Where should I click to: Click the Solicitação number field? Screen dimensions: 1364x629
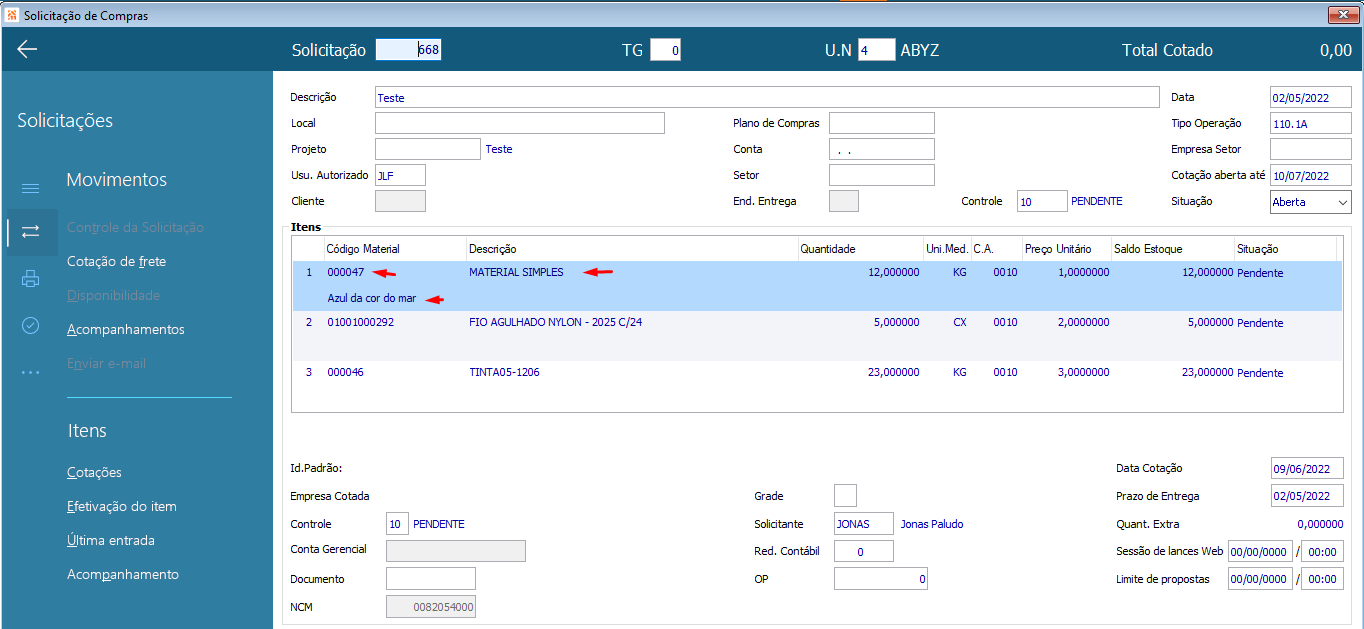tap(408, 50)
